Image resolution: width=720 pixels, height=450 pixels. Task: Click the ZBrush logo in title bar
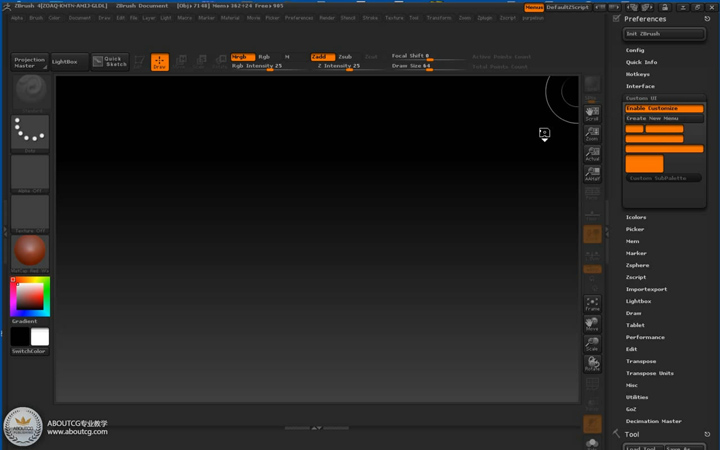click(6, 6)
